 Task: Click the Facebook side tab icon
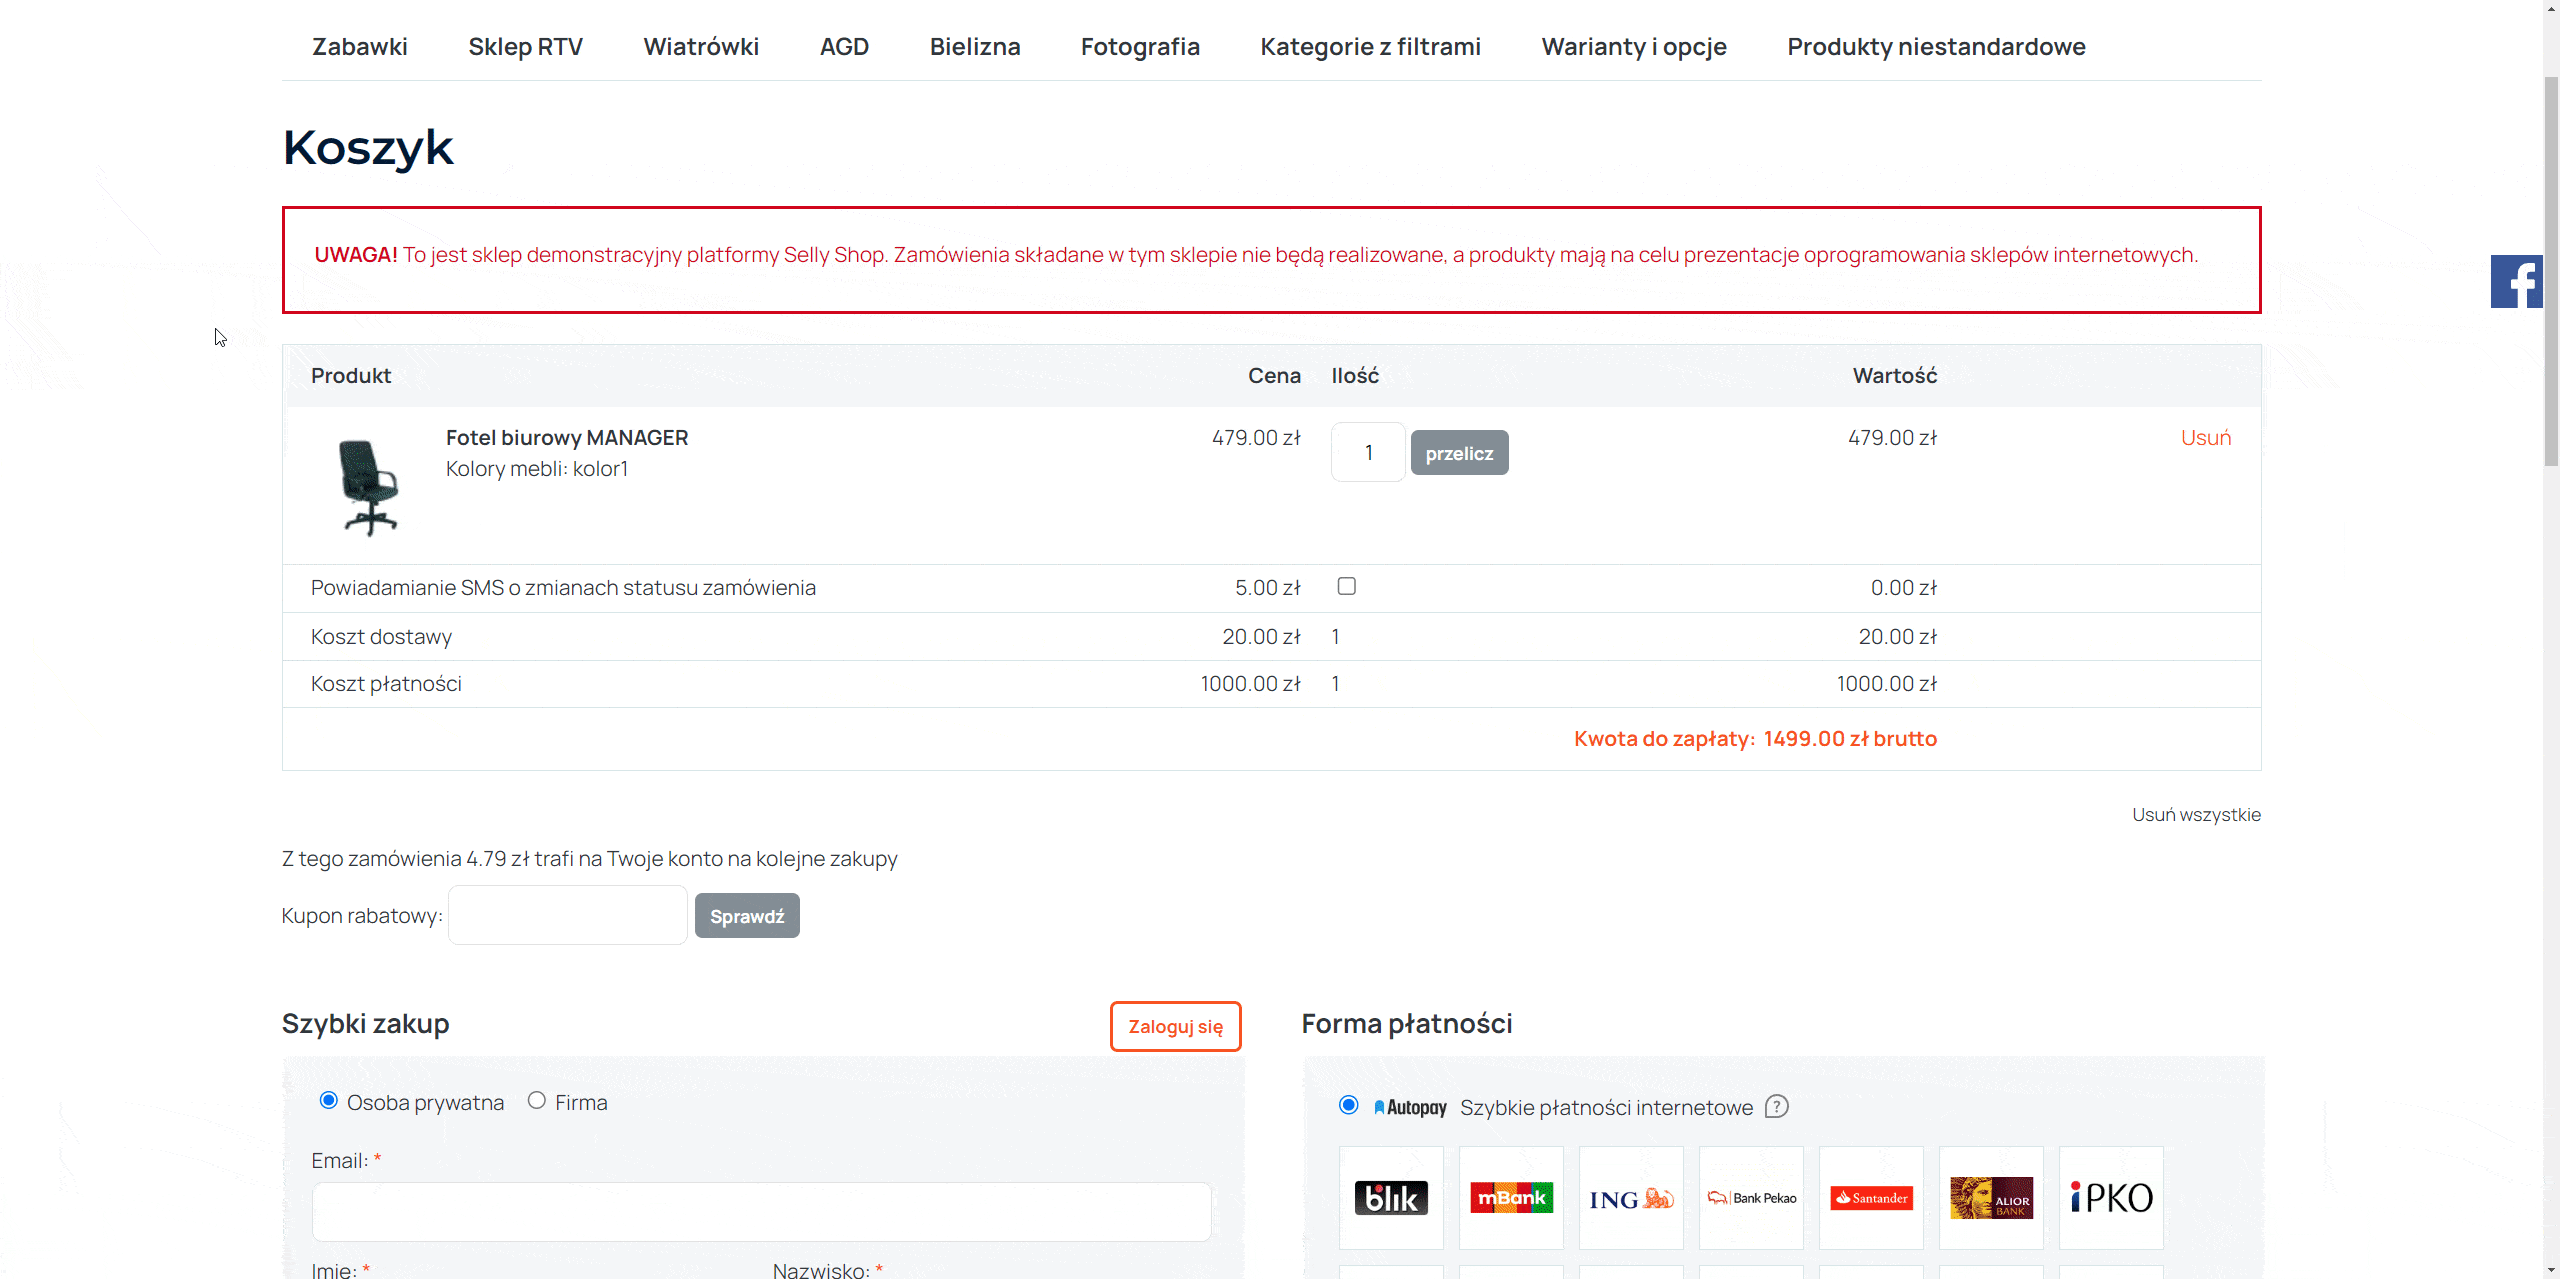coord(2516,282)
